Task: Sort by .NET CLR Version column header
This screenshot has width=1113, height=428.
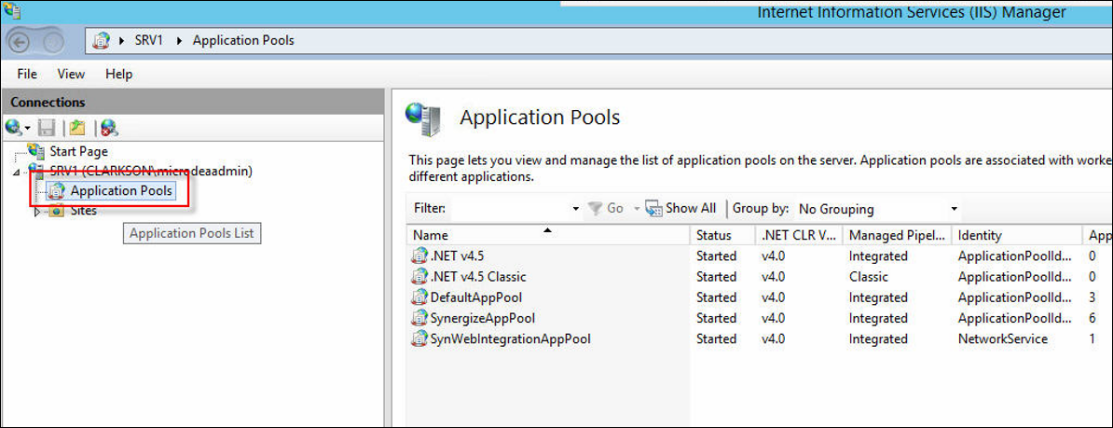Action: 799,235
